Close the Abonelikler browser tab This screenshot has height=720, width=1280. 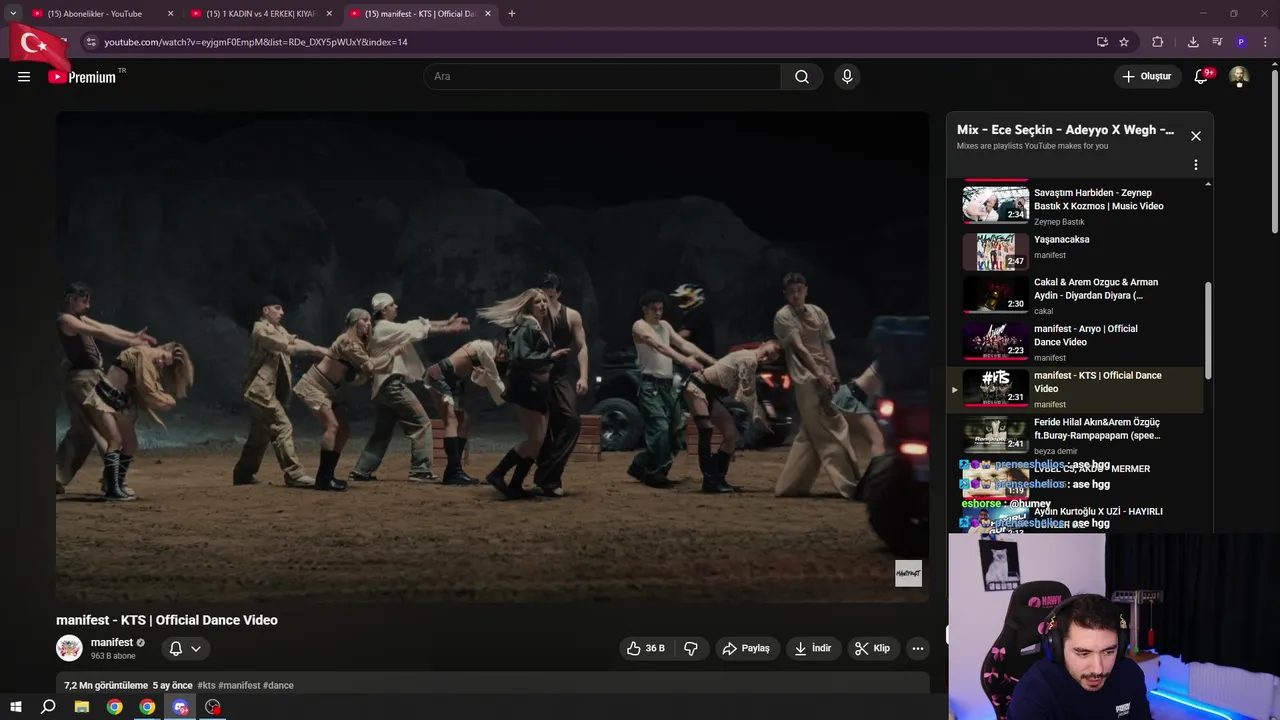pyautogui.click(x=170, y=14)
